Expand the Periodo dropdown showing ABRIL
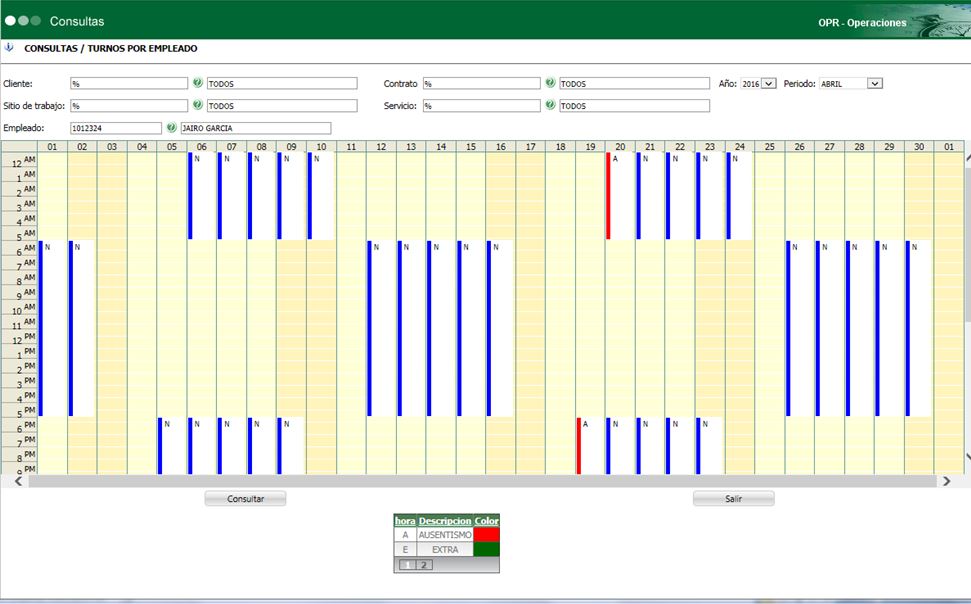The height and width of the screenshot is (604, 971). (x=851, y=84)
